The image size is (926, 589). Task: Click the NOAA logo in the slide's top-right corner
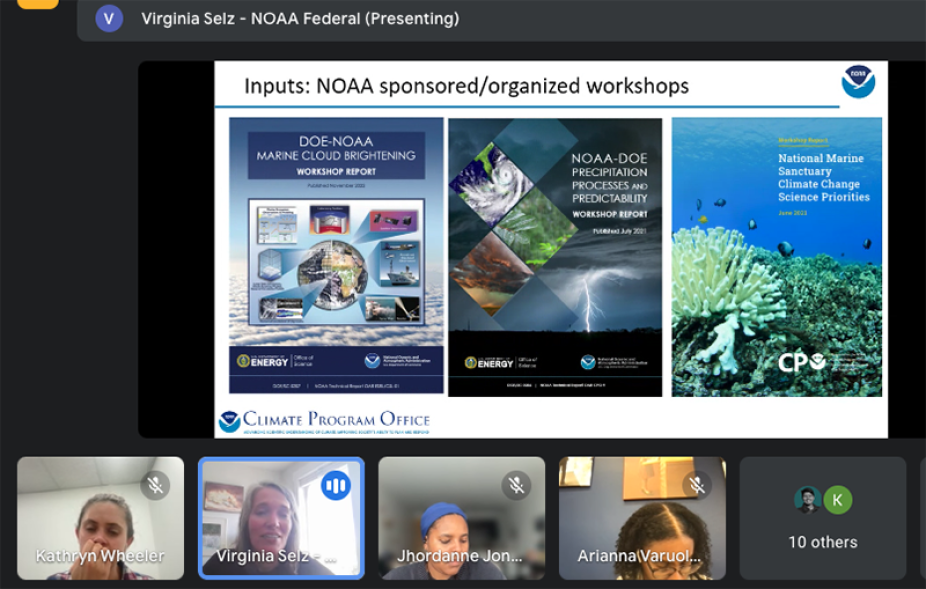point(858,82)
